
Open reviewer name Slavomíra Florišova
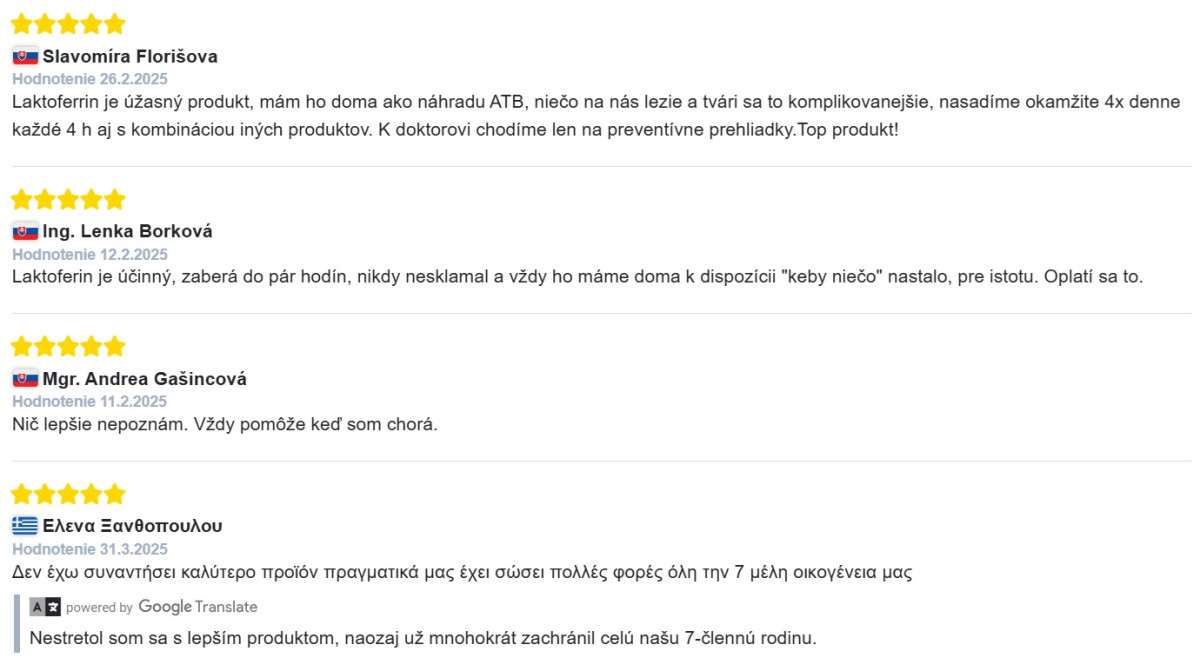130,57
